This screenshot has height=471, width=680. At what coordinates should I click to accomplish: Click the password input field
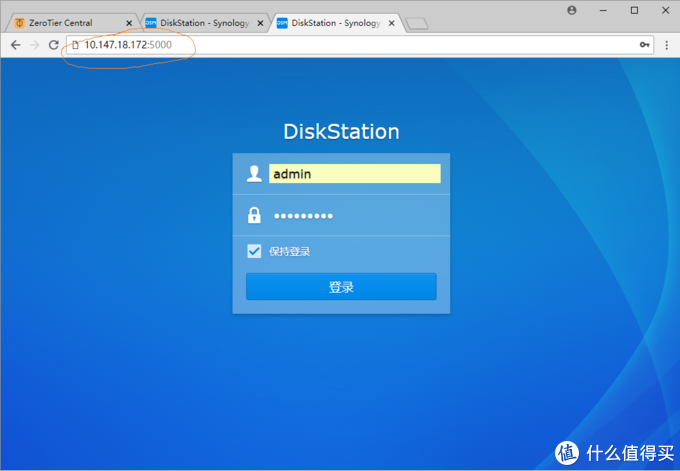click(354, 215)
